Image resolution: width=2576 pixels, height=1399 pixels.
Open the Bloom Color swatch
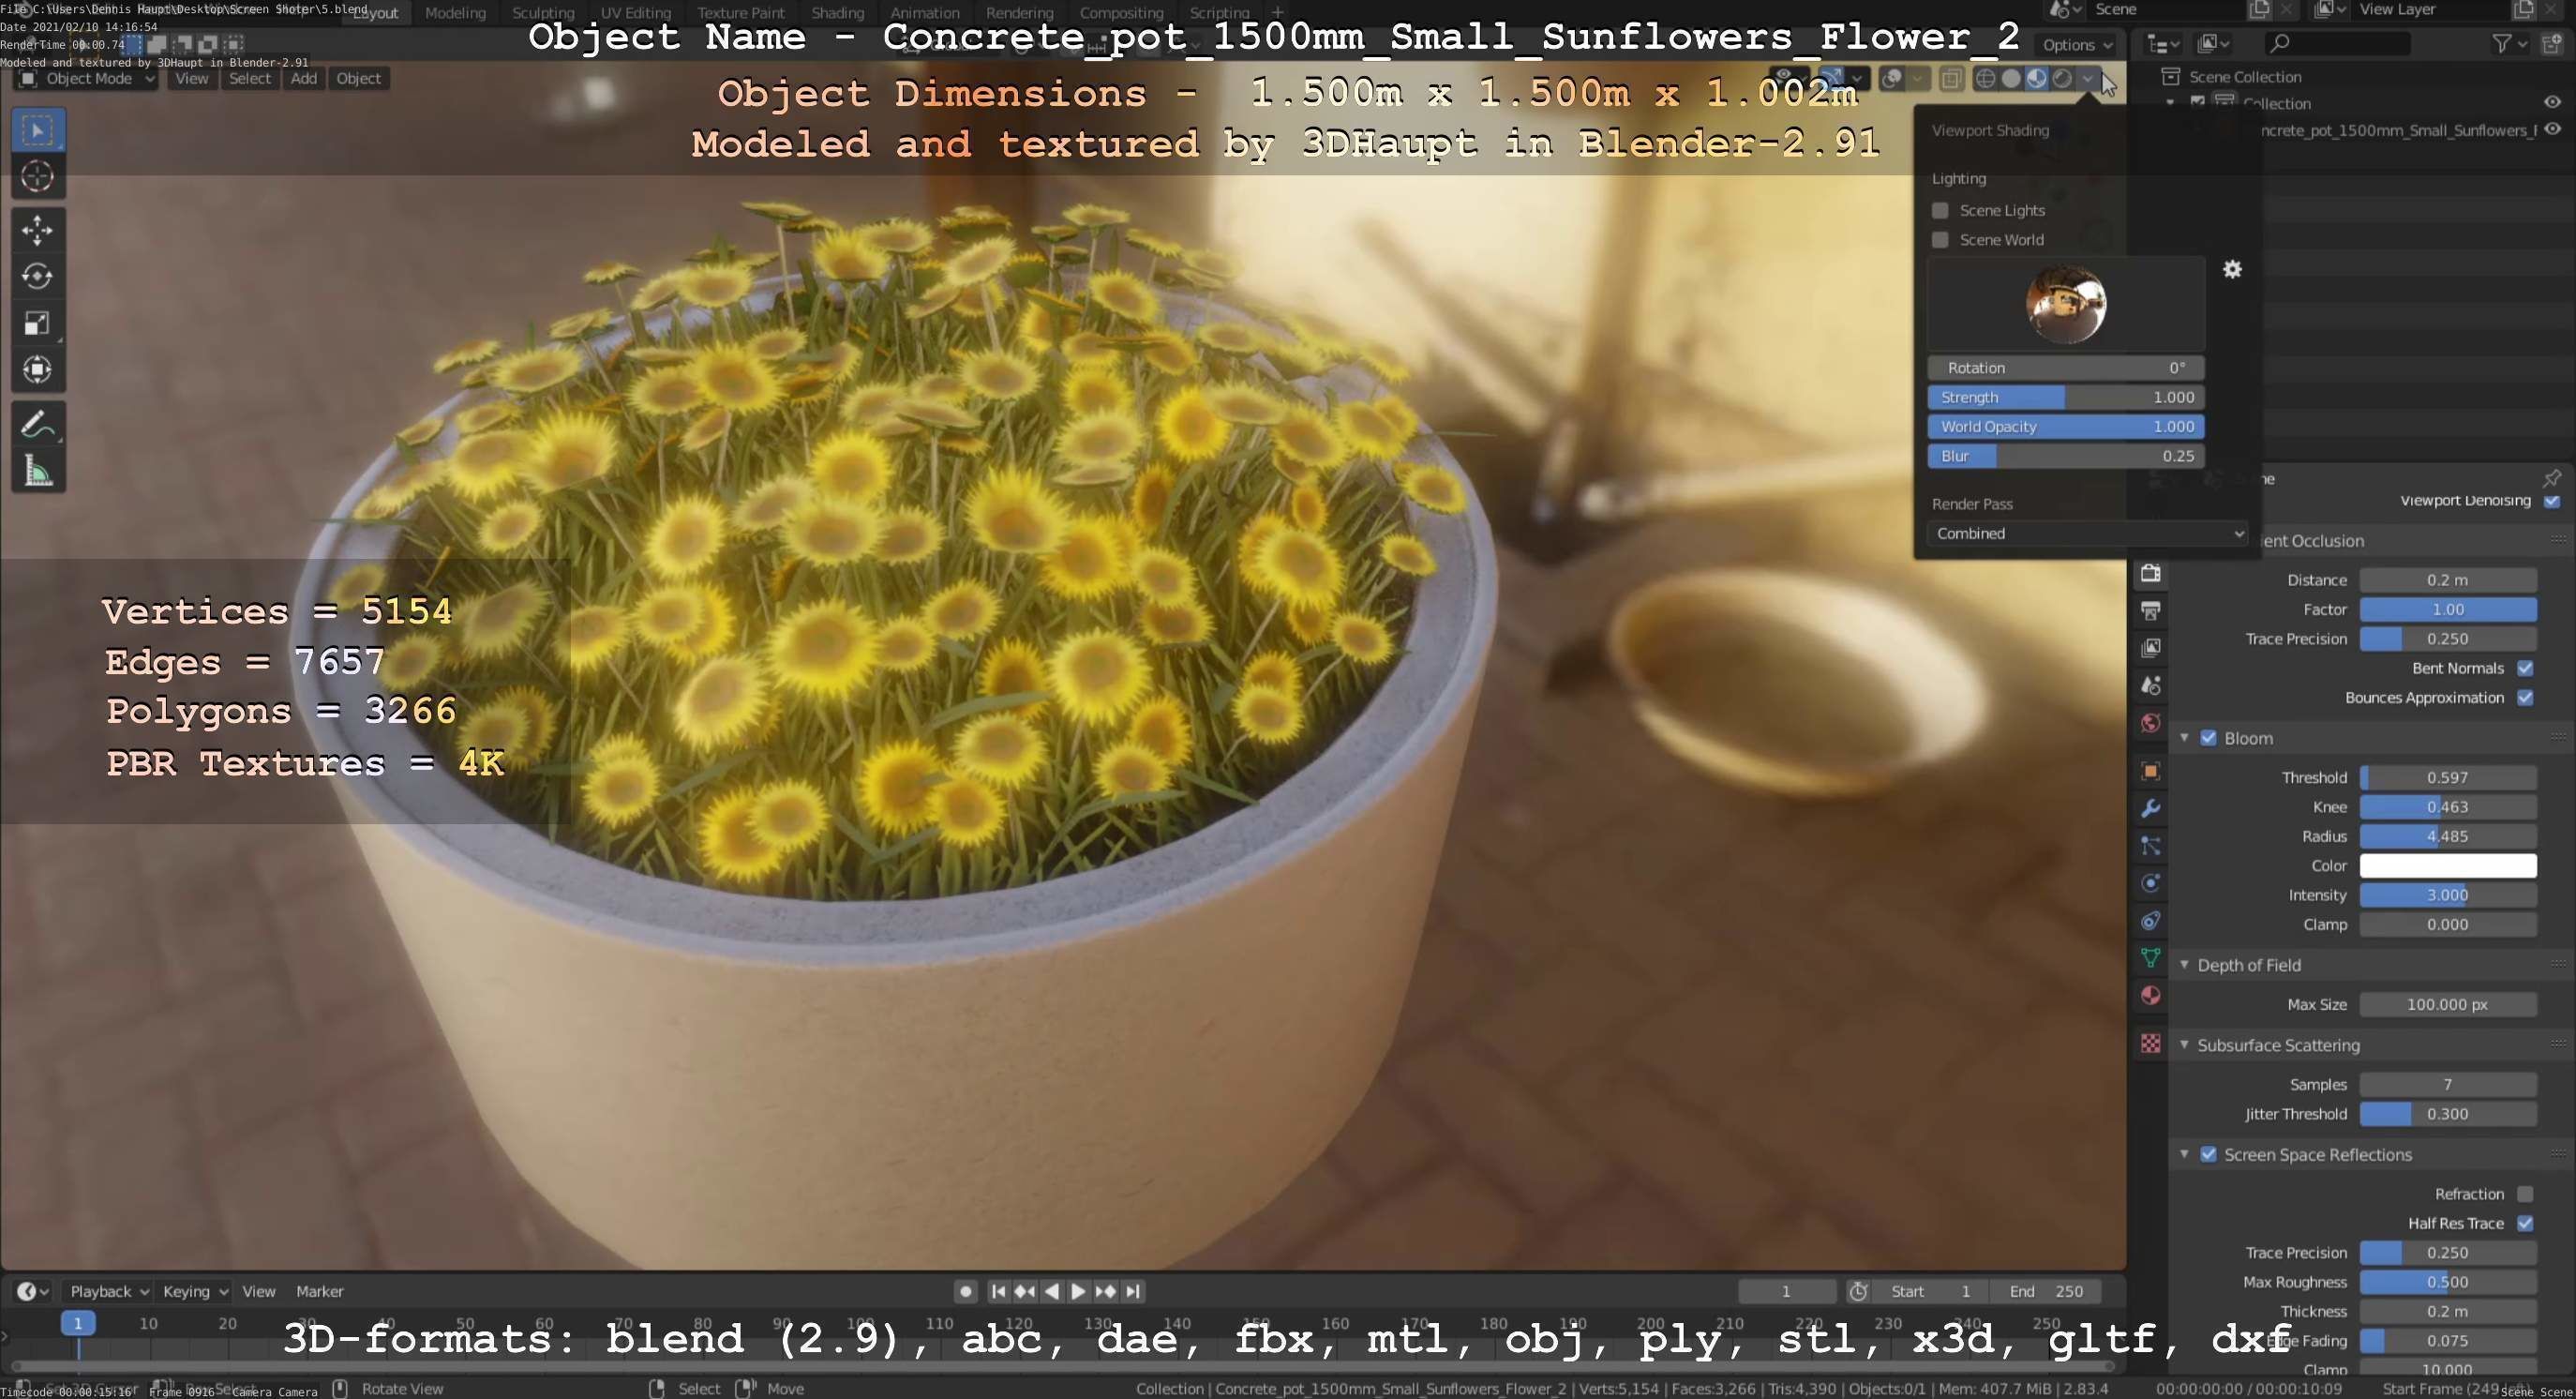click(x=2448, y=866)
